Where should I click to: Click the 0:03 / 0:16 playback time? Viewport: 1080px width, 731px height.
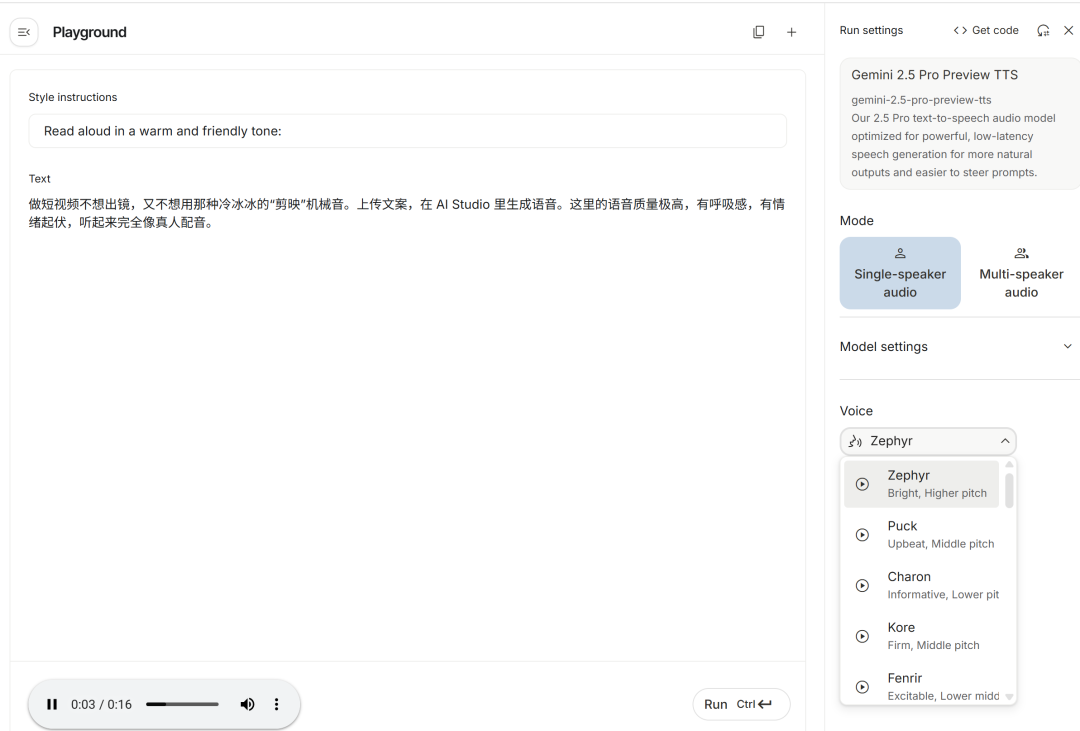101,704
